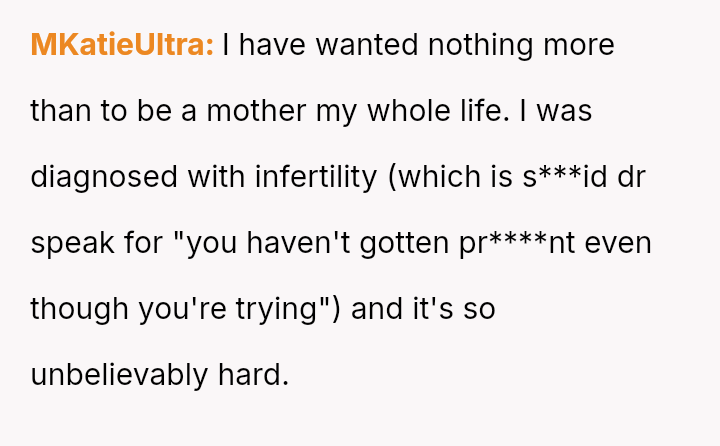720x446 pixels.
Task: Click the word "haven't" in the quote
Action: tap(299, 243)
